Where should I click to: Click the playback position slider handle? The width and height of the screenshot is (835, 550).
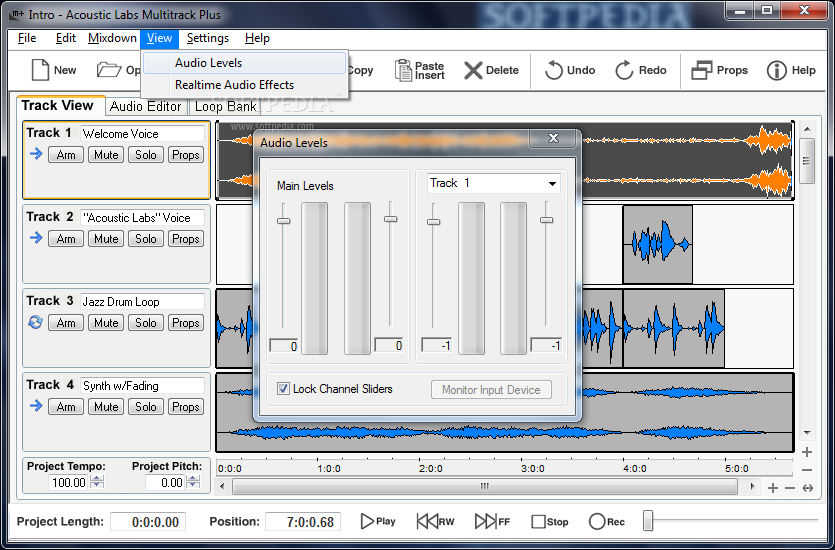click(648, 520)
